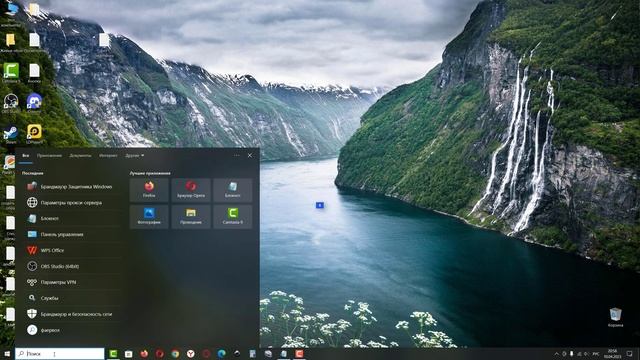Launch Opera browser tile in top apps
Image resolution: width=640 pixels, height=360 pixels.
[x=191, y=190]
